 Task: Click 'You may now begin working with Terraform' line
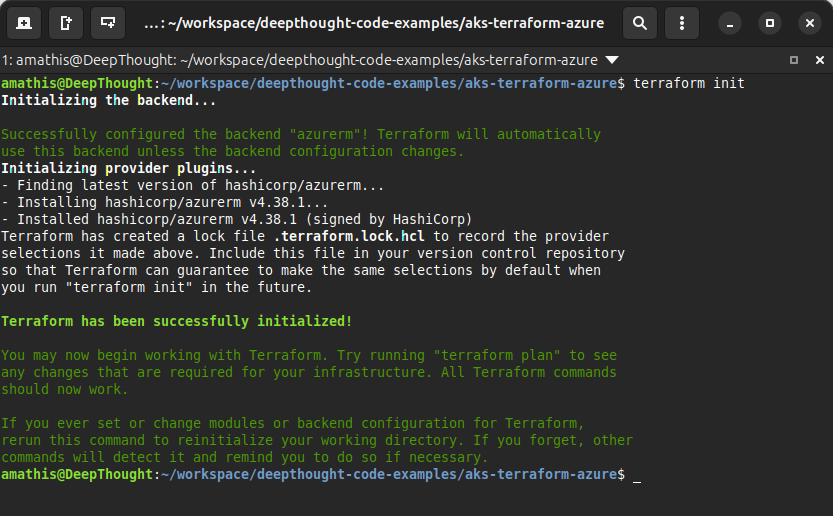(309, 356)
